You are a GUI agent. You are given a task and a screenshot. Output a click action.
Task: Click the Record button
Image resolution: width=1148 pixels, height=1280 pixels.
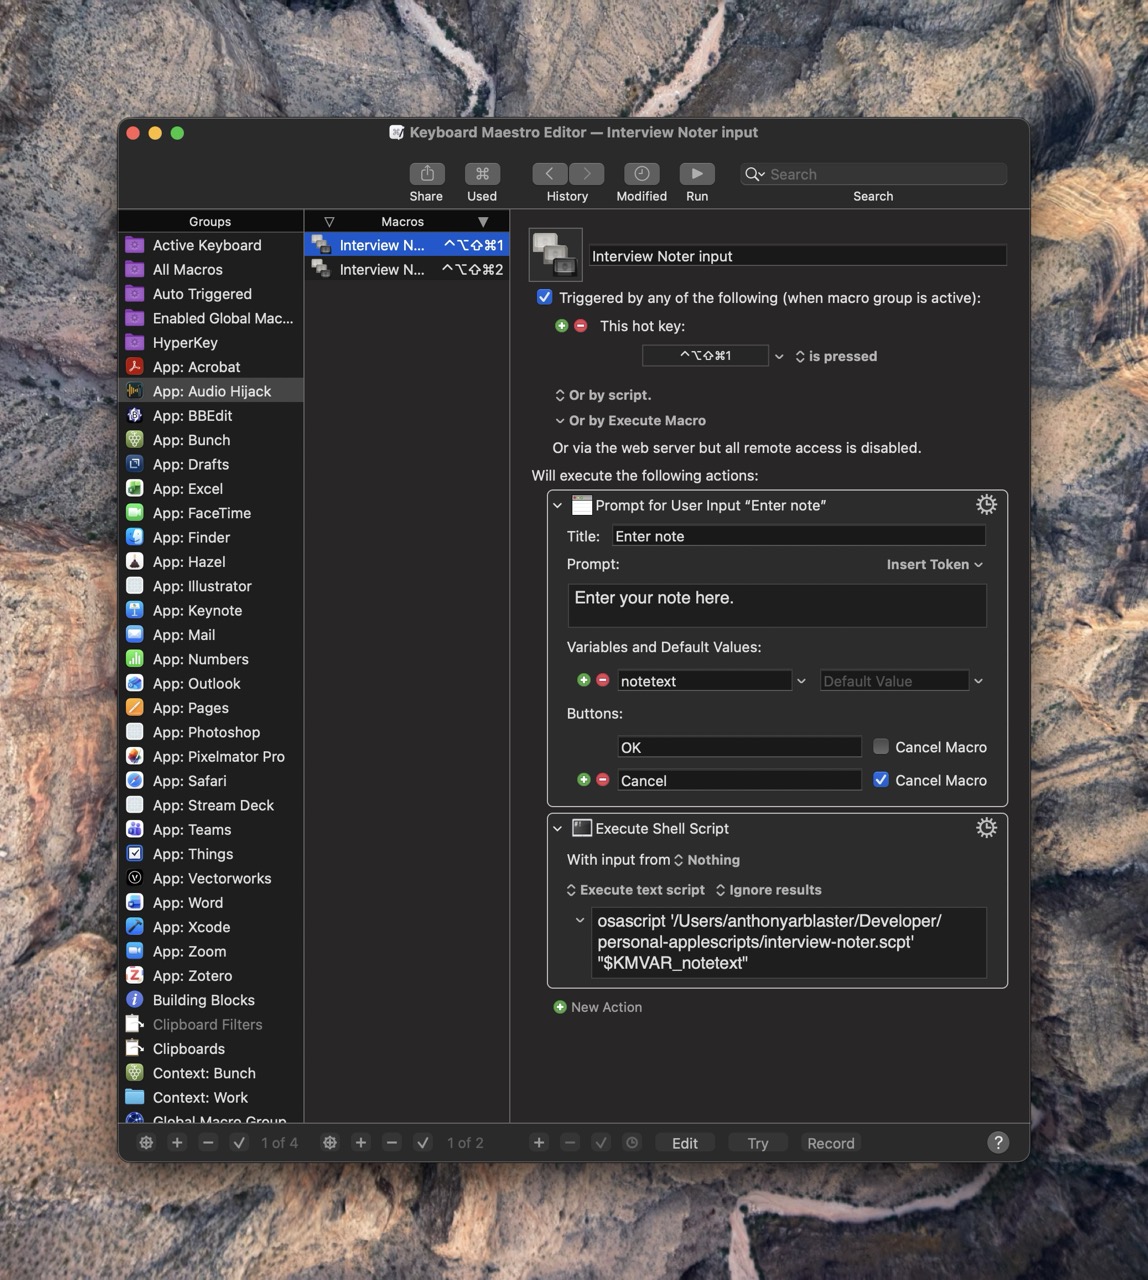click(830, 1142)
